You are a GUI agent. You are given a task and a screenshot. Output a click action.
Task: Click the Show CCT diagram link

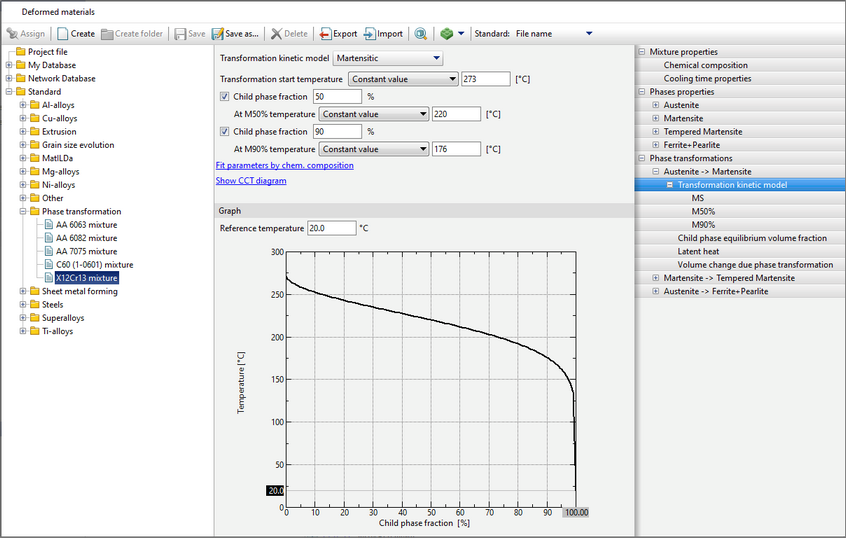(x=250, y=181)
